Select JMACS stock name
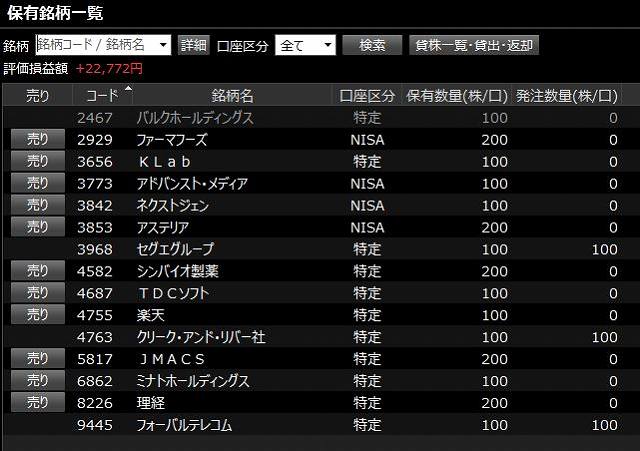This screenshot has height=451, width=640. pos(172,359)
